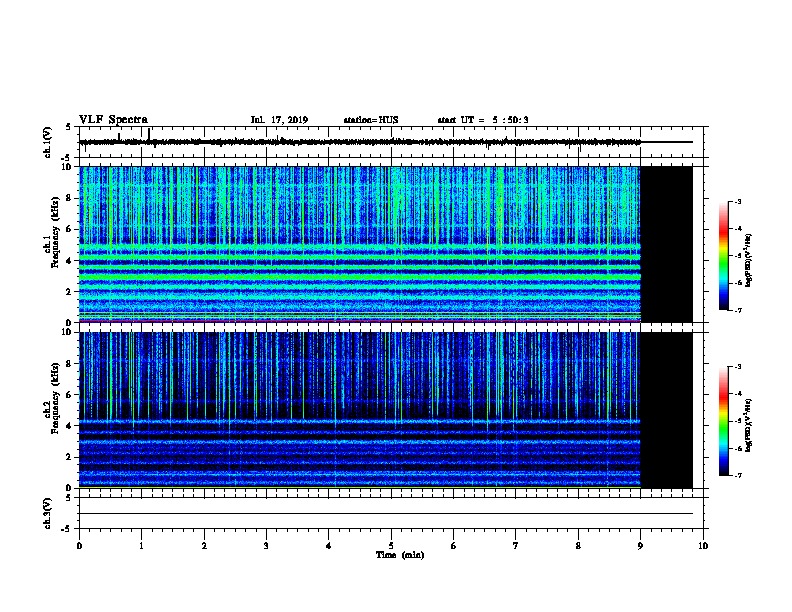Select the ch.2 "Frequency (kHz)" axis label

54,398
